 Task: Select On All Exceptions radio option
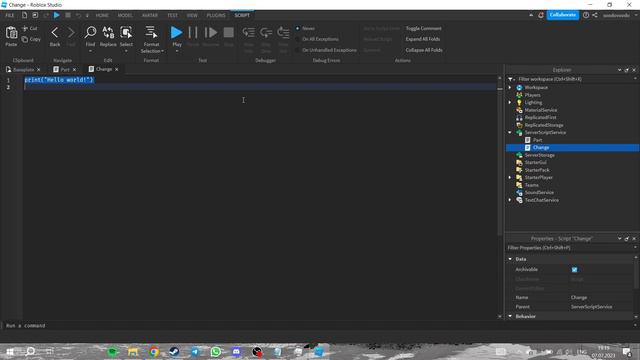coord(298,39)
